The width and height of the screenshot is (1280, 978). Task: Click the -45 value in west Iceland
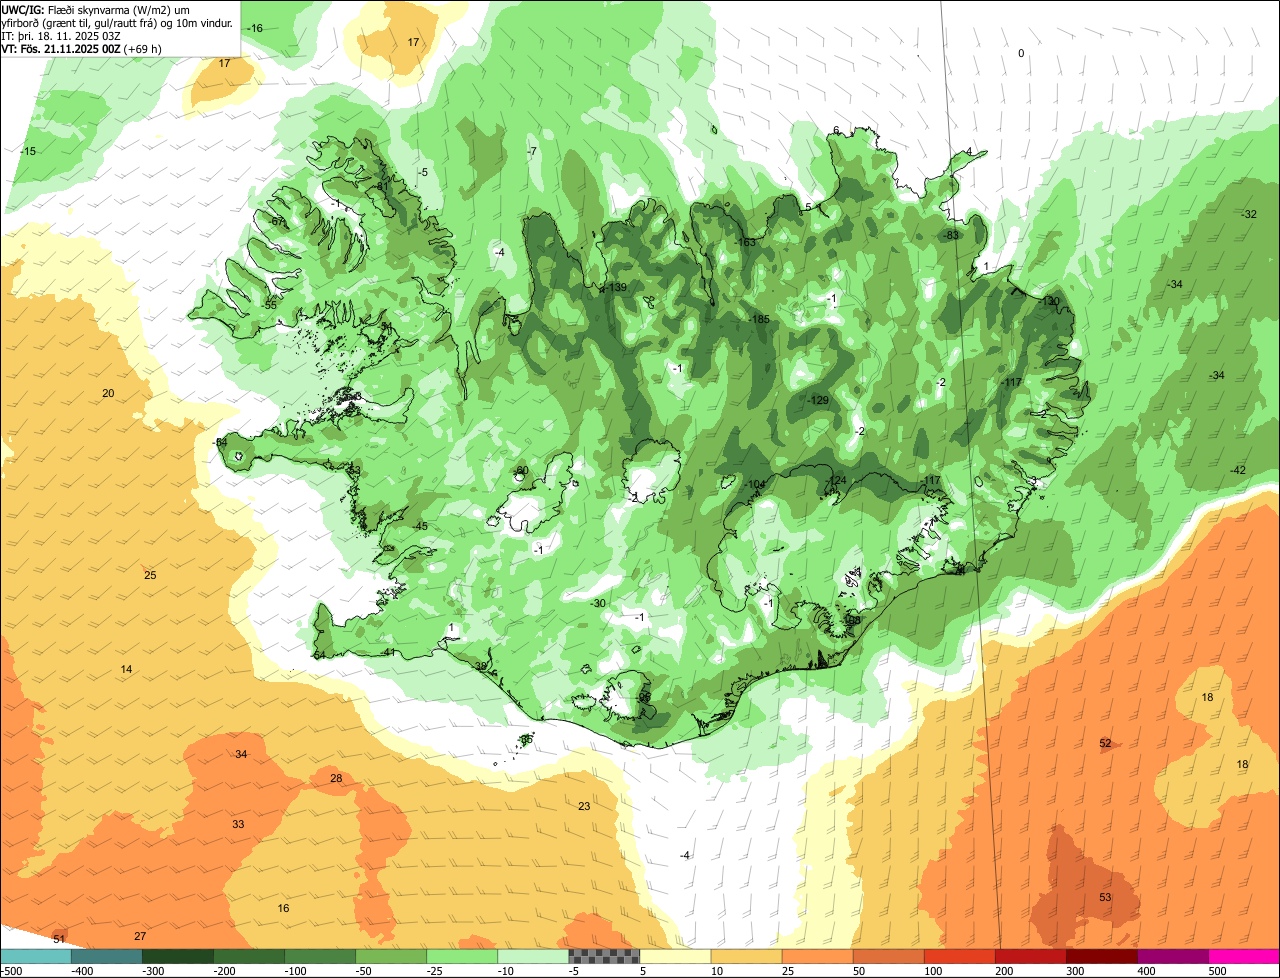(420, 527)
